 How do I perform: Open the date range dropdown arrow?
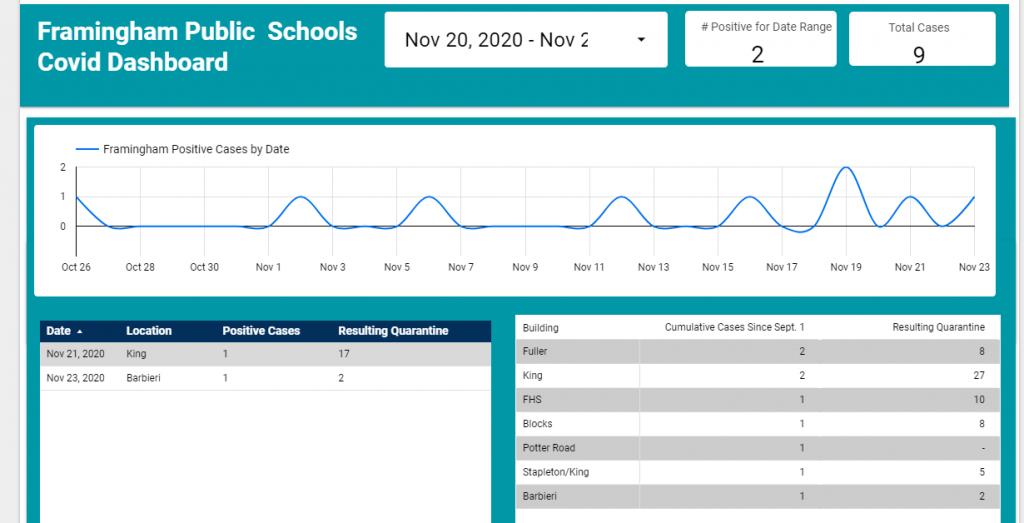[641, 40]
